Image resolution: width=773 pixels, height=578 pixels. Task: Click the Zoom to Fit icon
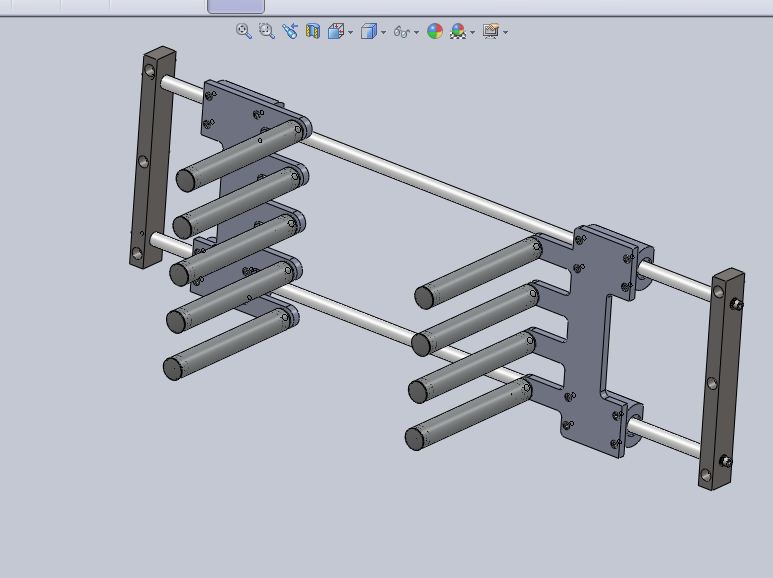(x=243, y=32)
